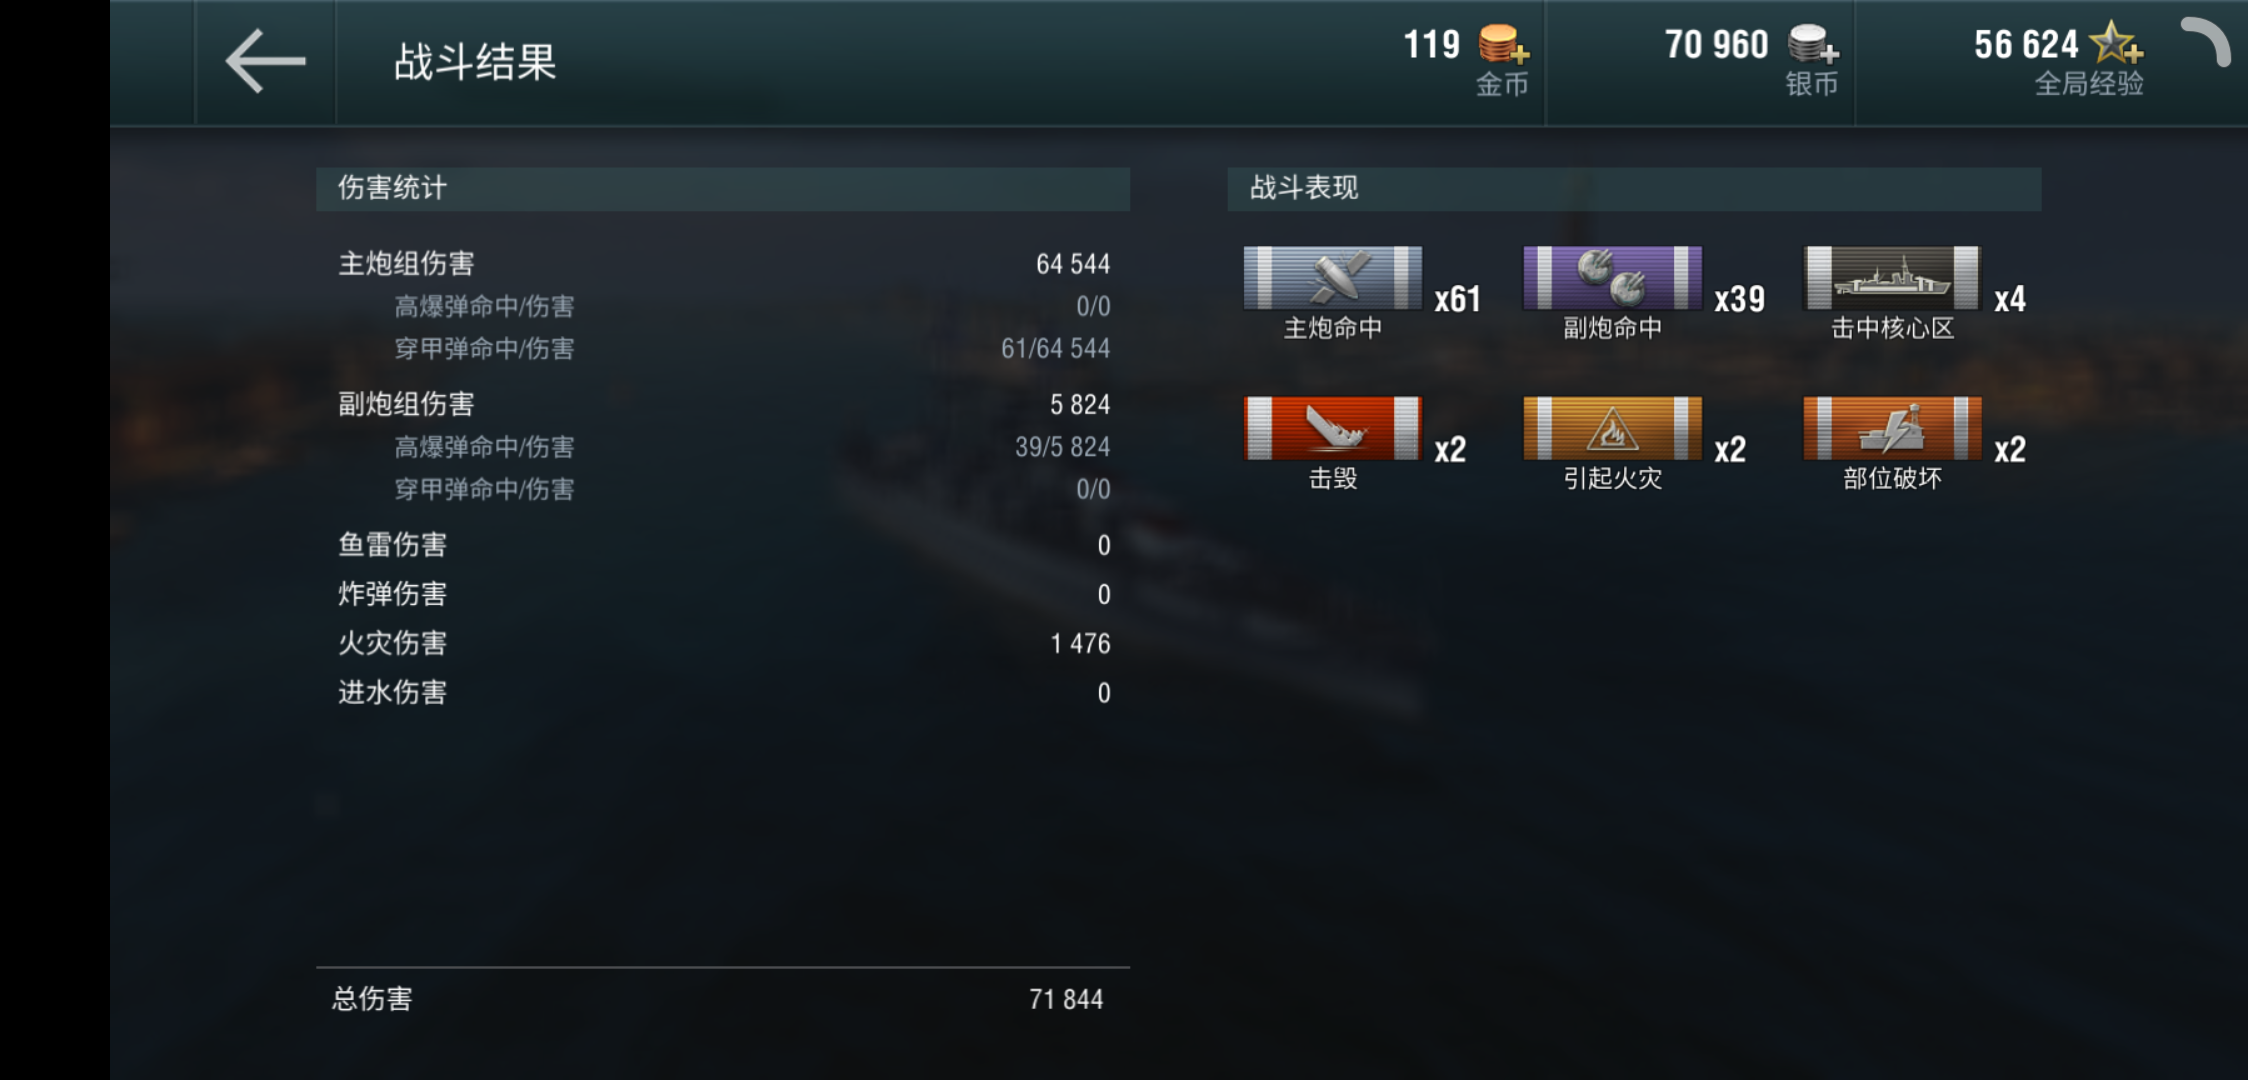
Task: Tap the gold coins plus icon
Action: pos(1503,45)
